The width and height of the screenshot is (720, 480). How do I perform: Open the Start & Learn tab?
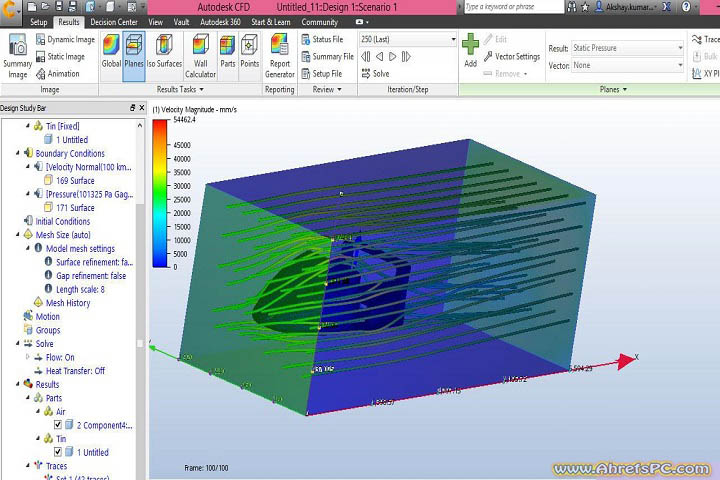pyautogui.click(x=270, y=22)
